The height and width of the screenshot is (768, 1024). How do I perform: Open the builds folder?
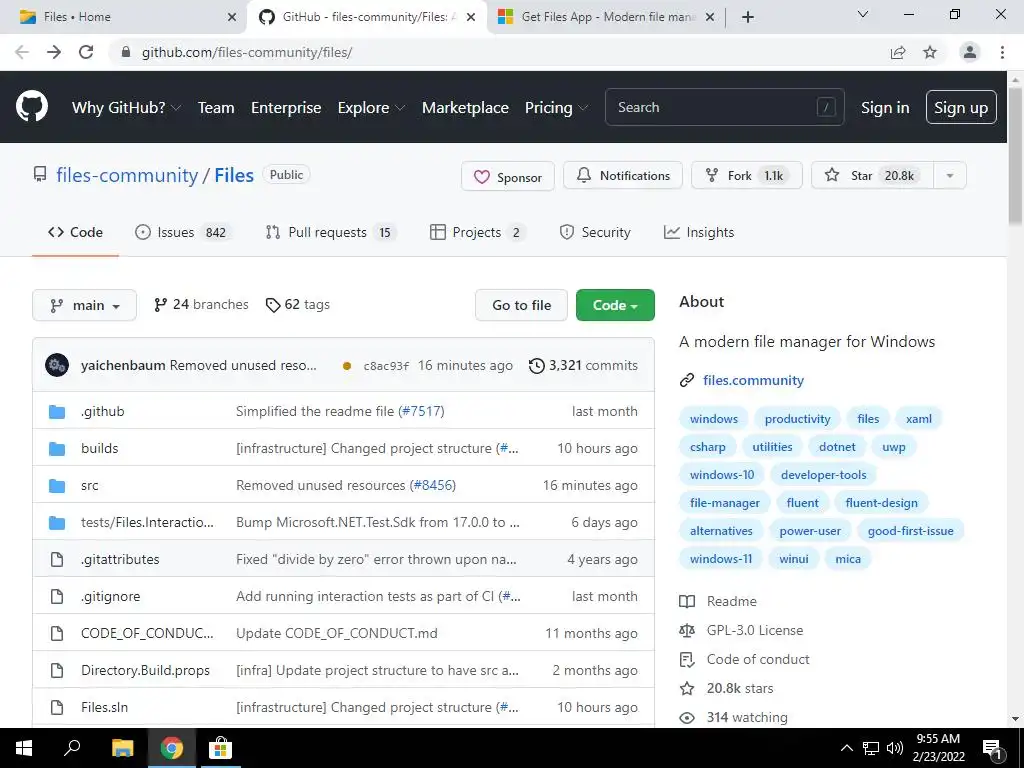[x=99, y=448]
